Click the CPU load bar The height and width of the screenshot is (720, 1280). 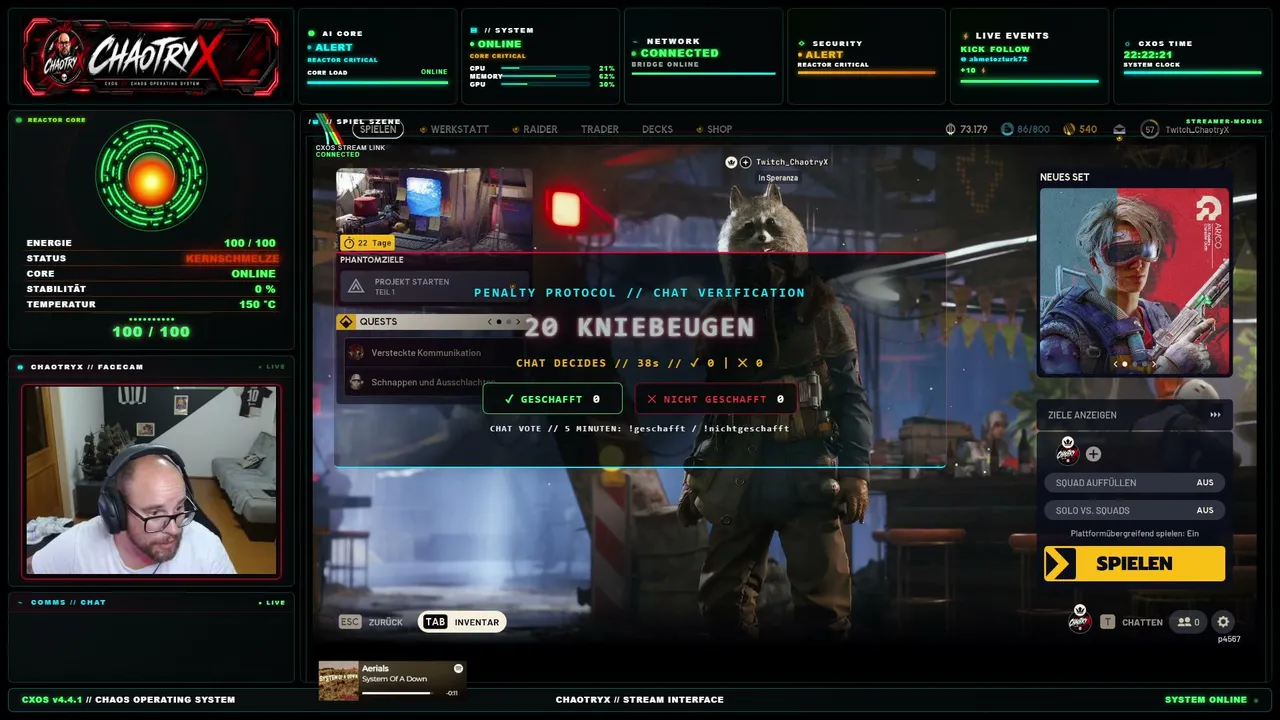point(544,68)
